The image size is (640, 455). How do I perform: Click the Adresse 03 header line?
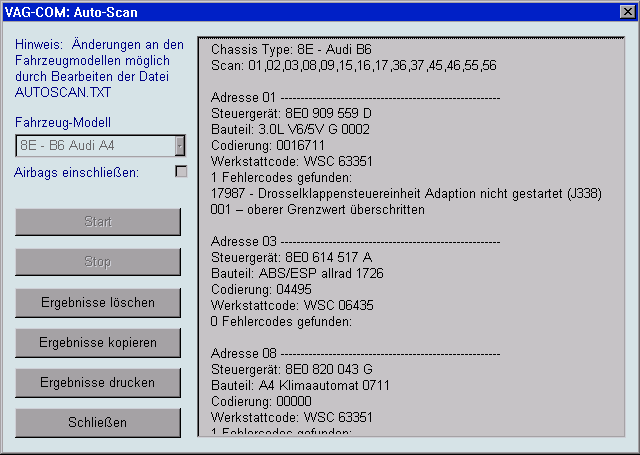point(355,242)
